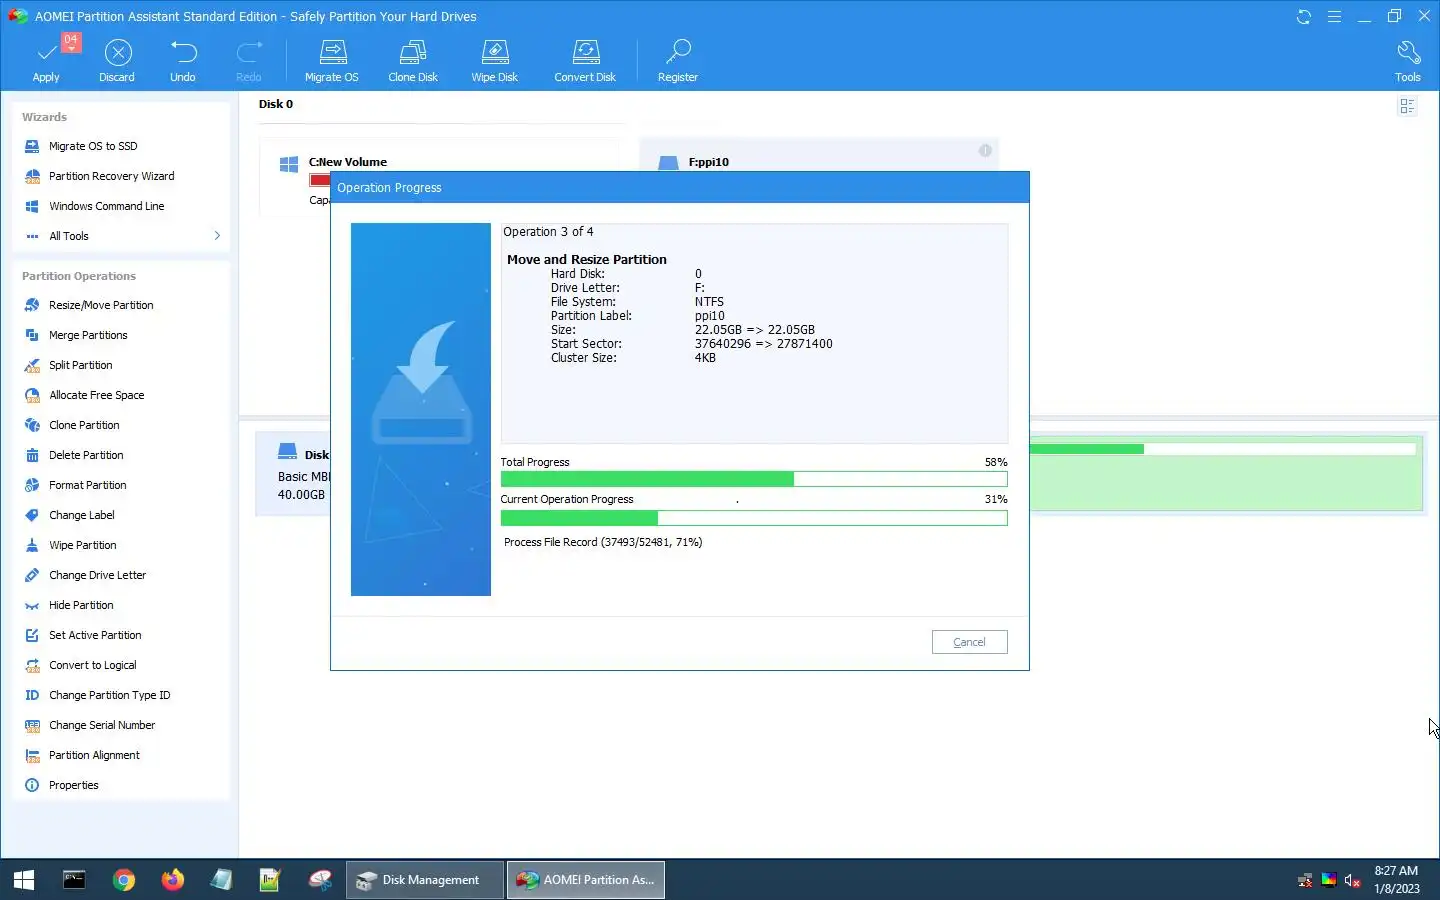Open the Windows Start menu
The width and height of the screenshot is (1440, 900).
(24, 880)
